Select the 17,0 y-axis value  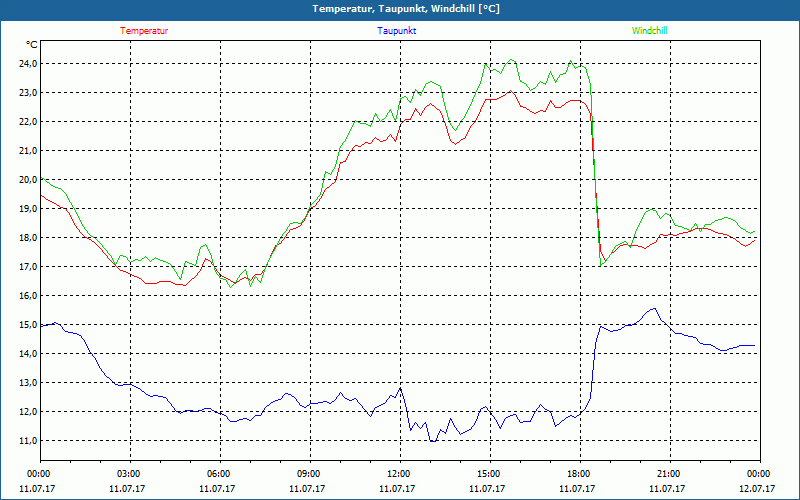(x=25, y=267)
